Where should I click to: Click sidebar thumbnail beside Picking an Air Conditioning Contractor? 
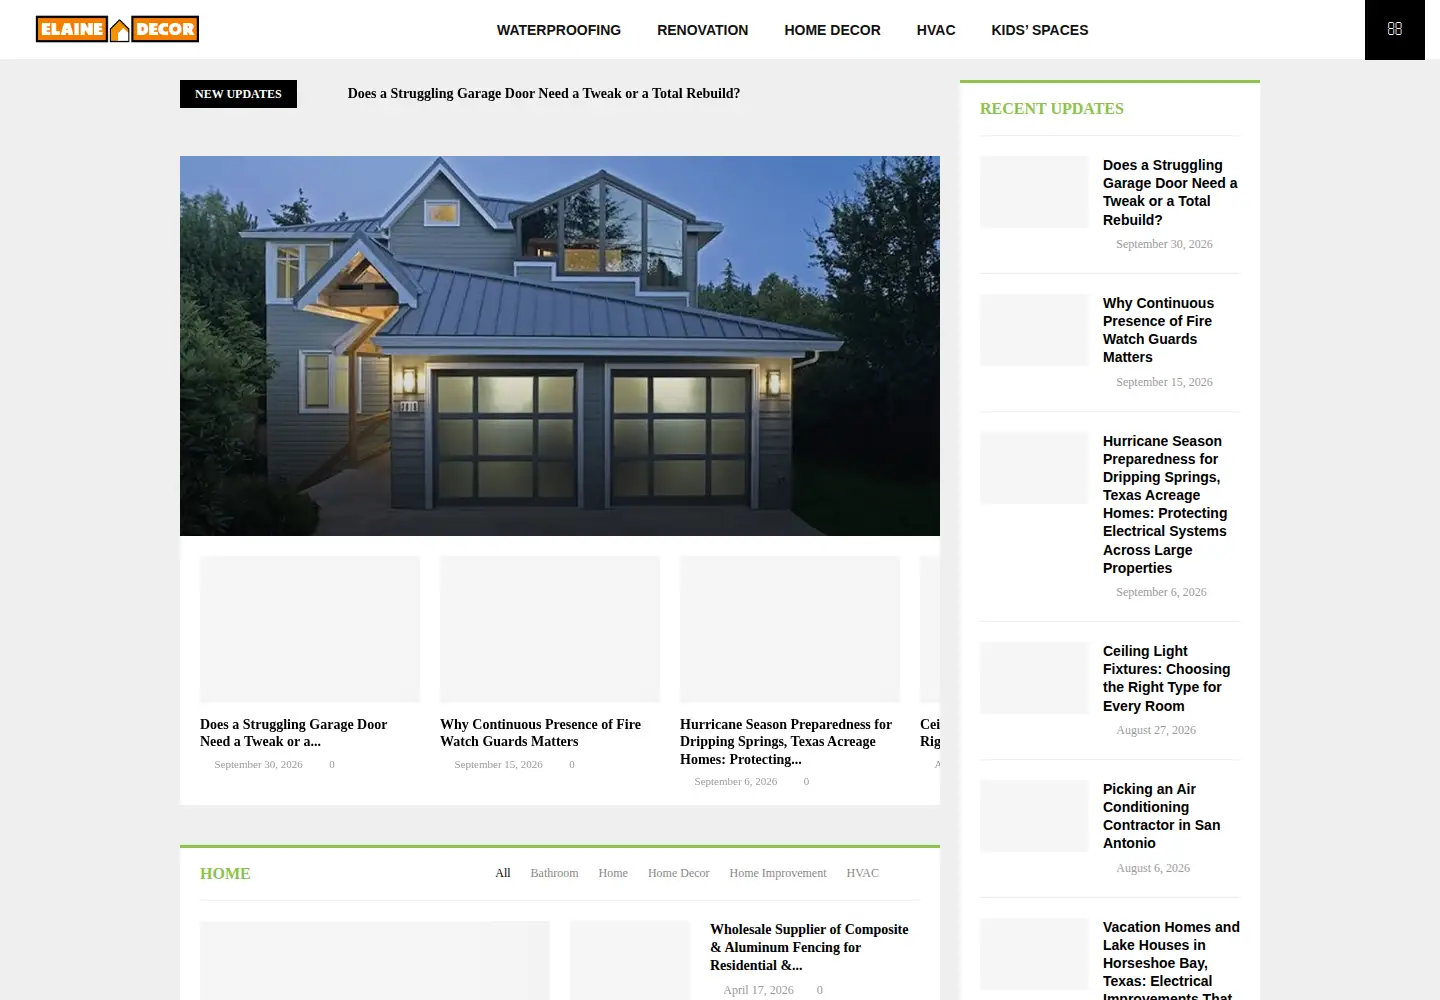[1034, 816]
